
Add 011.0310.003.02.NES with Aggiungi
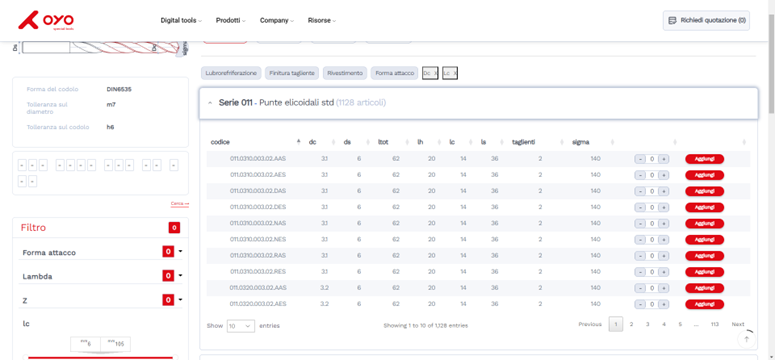[x=704, y=239]
